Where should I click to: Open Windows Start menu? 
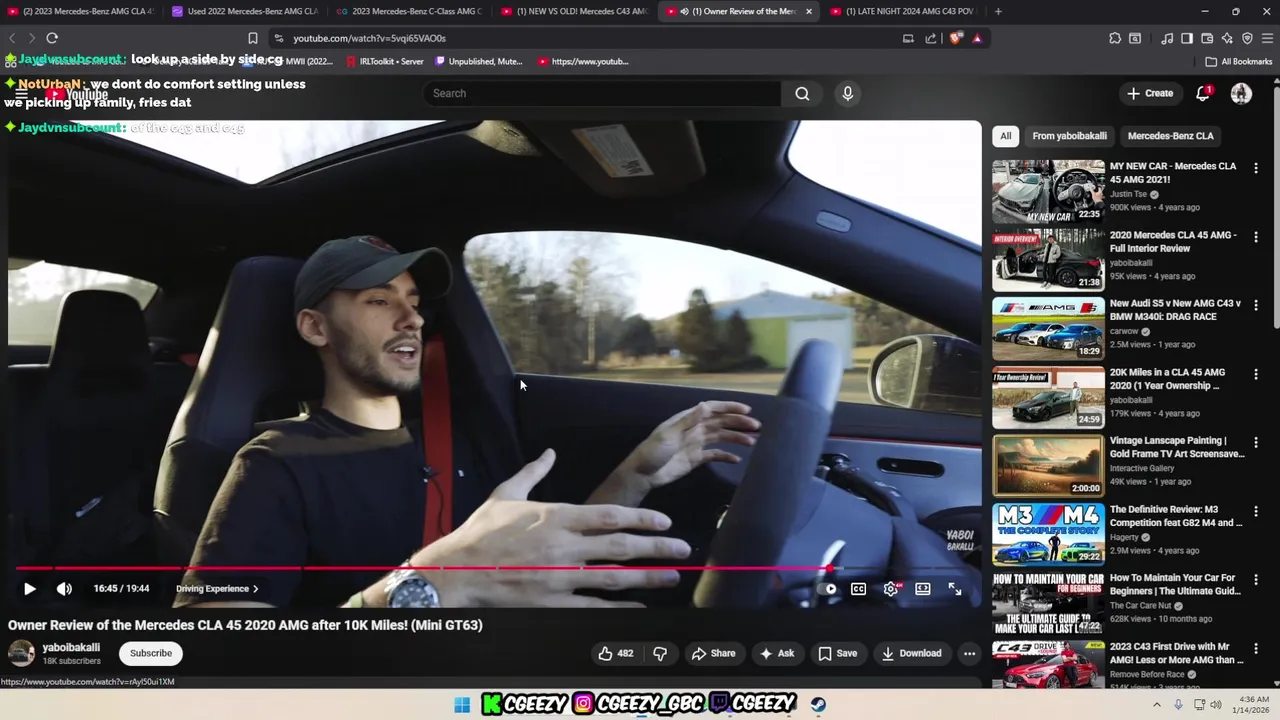462,704
